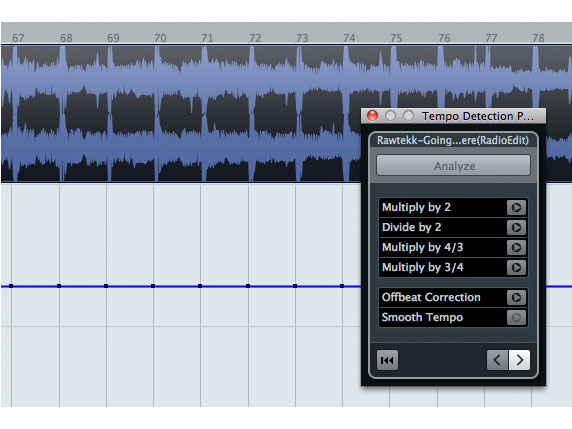Click bar 67 in the ruler
The height and width of the screenshot is (429, 572).
[18, 38]
